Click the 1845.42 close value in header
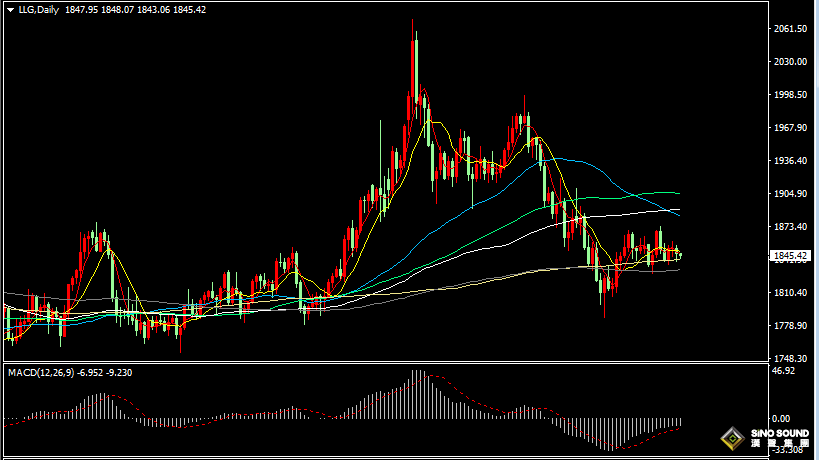This screenshot has height=460, width=819. tap(189, 10)
